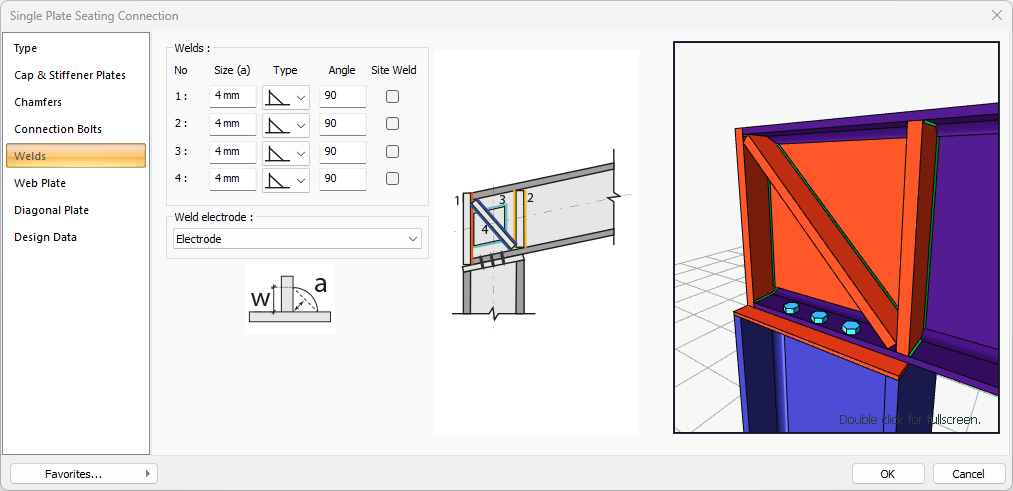Check the Site Weld box for weld 4
This screenshot has width=1013, height=491.
coord(392,178)
